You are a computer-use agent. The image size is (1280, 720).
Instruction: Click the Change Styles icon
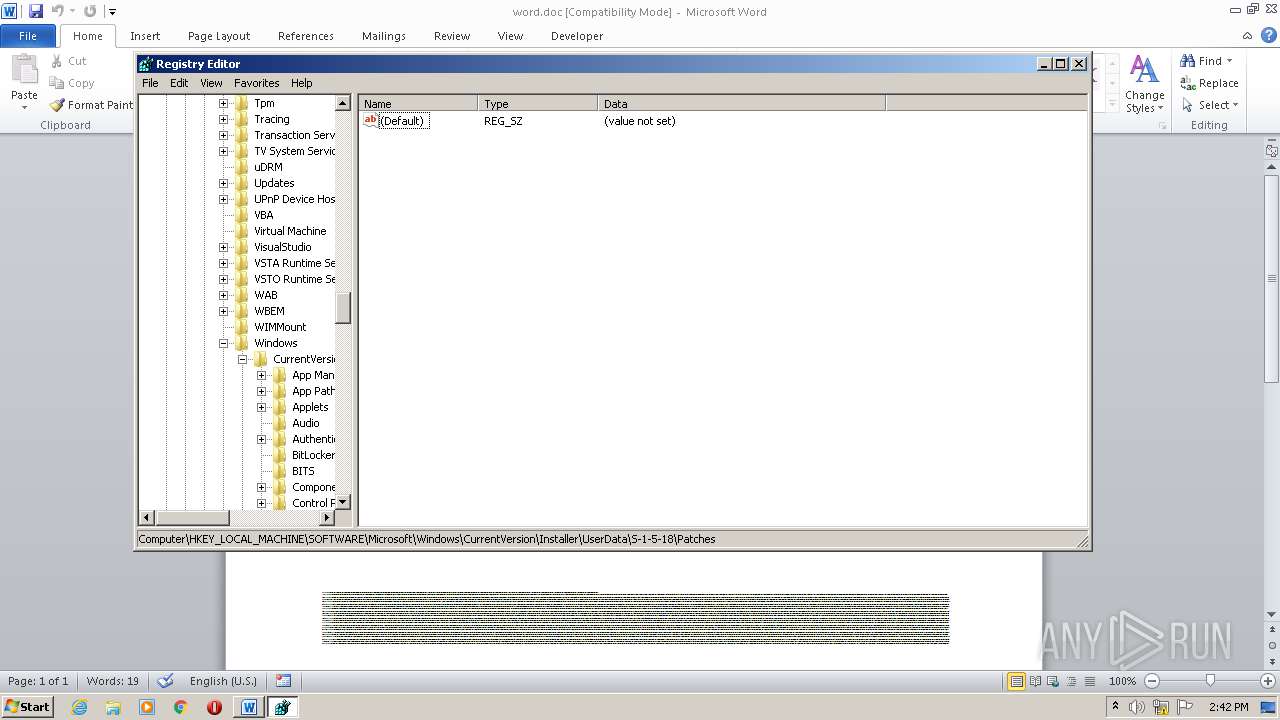[x=1144, y=70]
